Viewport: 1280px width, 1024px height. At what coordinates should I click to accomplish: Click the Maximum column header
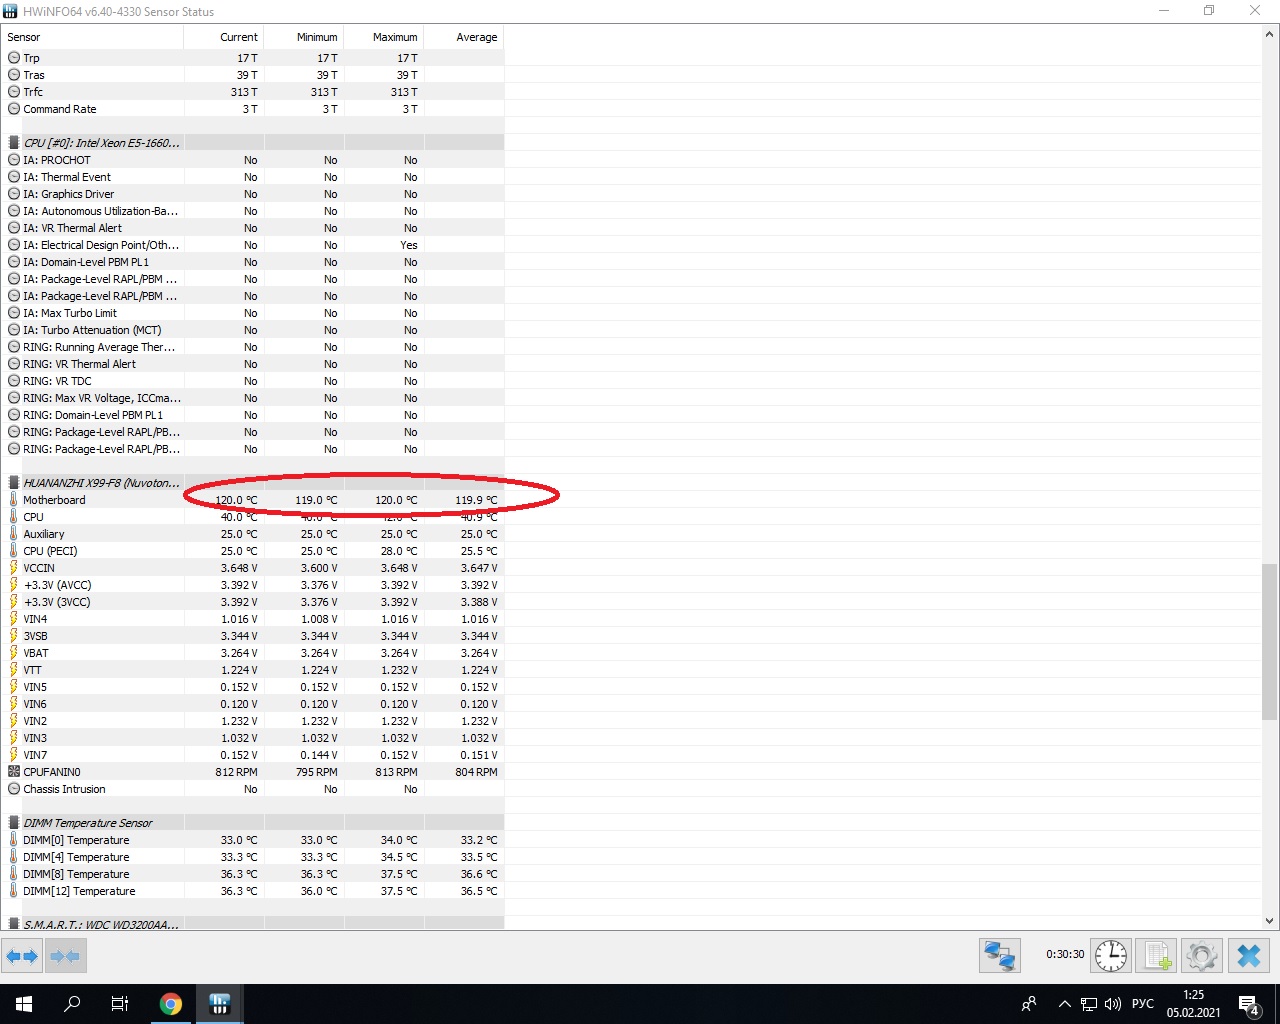pyautogui.click(x=384, y=37)
